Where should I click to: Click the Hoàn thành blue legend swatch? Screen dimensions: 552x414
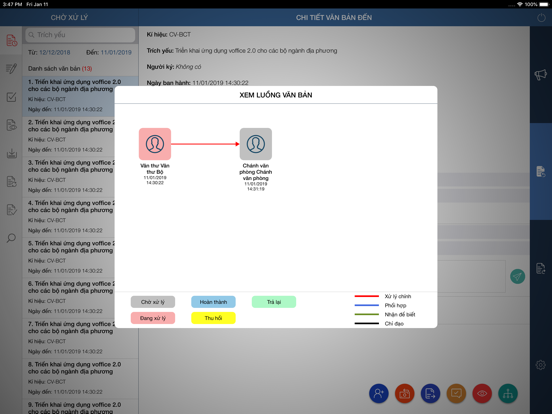click(213, 302)
